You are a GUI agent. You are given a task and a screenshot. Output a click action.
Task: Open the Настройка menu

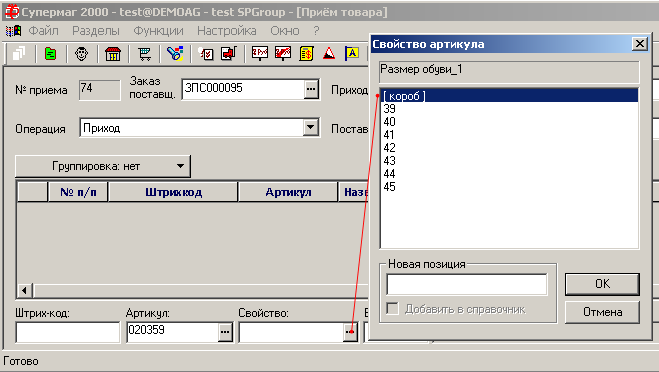(x=227, y=31)
